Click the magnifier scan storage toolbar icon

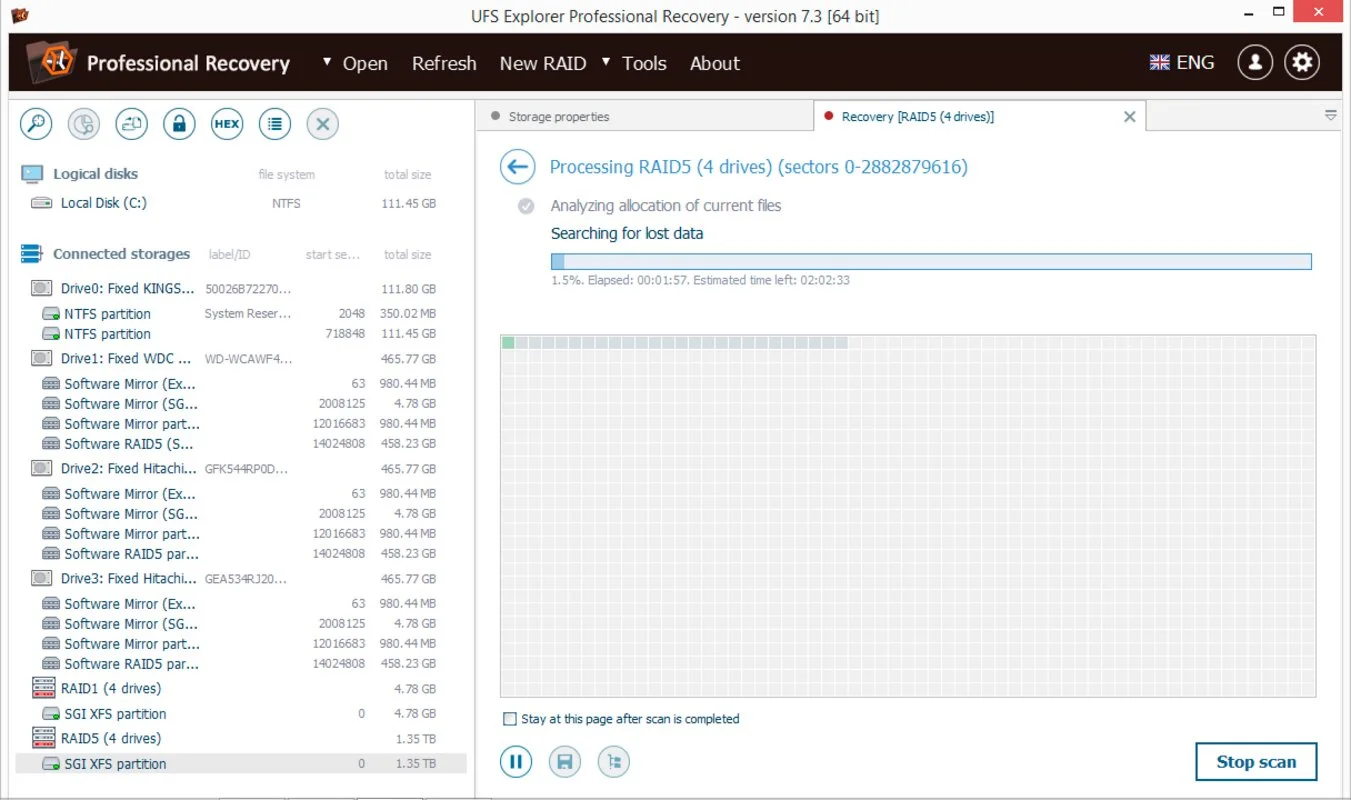click(x=37, y=124)
